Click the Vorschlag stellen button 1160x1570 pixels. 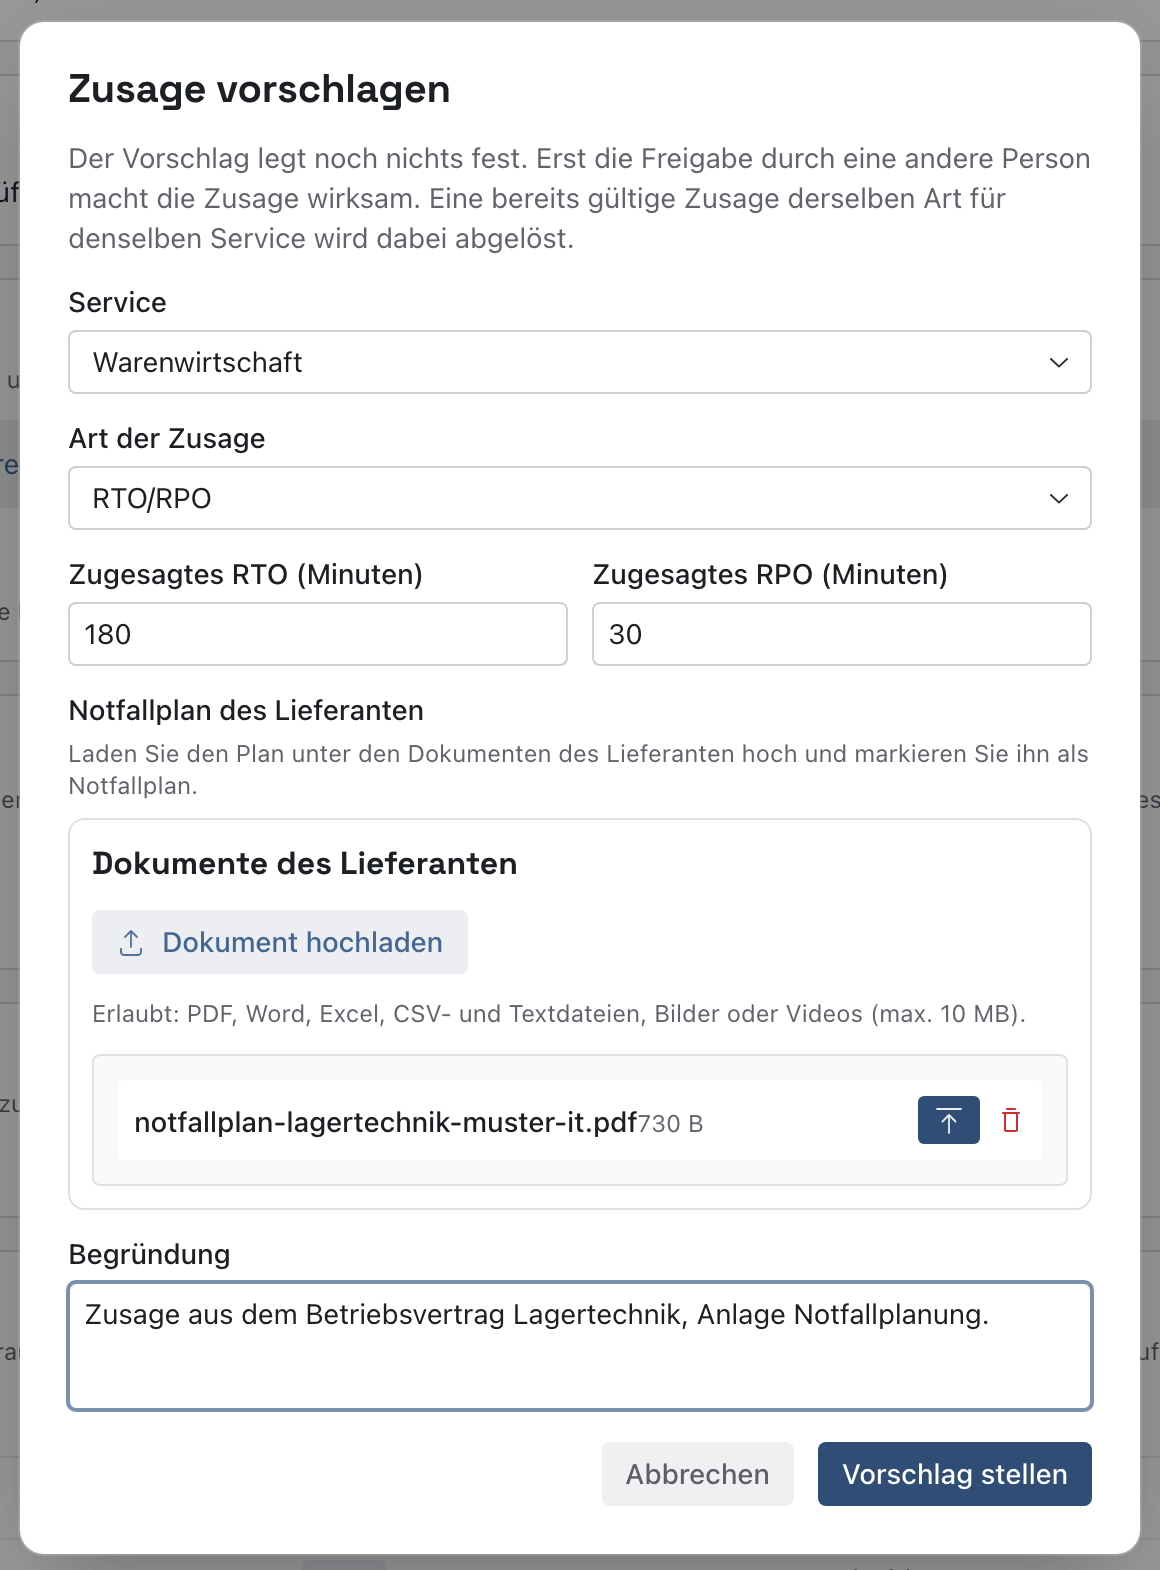955,1474
